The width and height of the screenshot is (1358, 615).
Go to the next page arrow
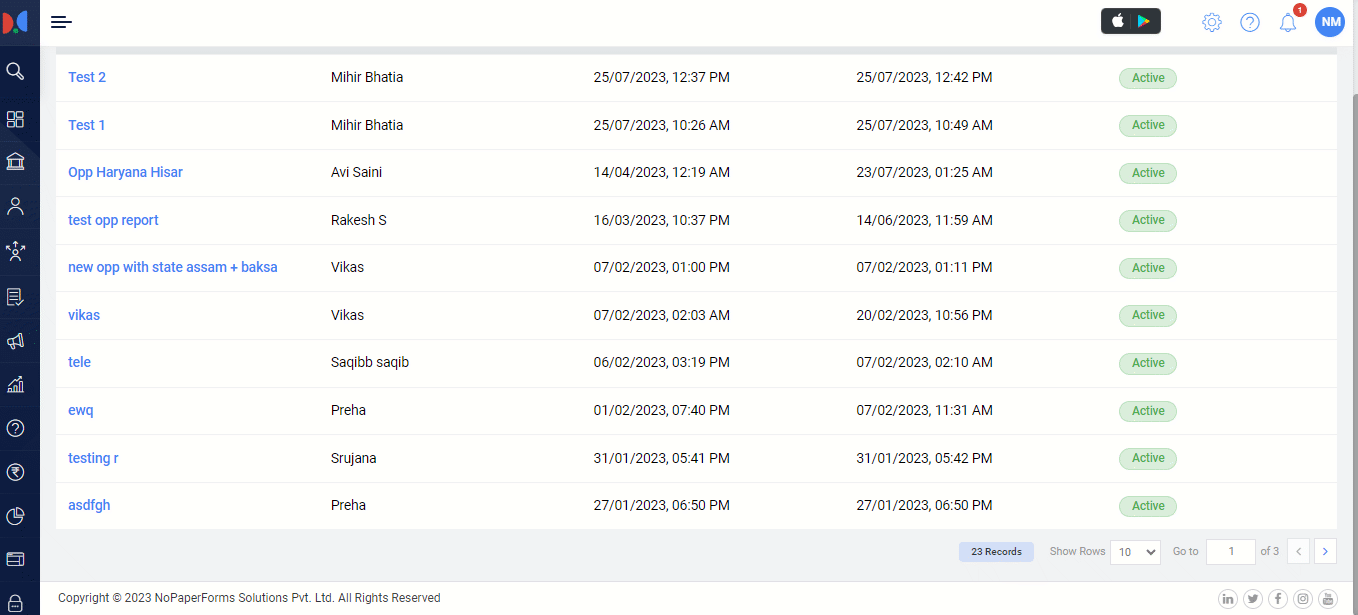coord(1325,551)
